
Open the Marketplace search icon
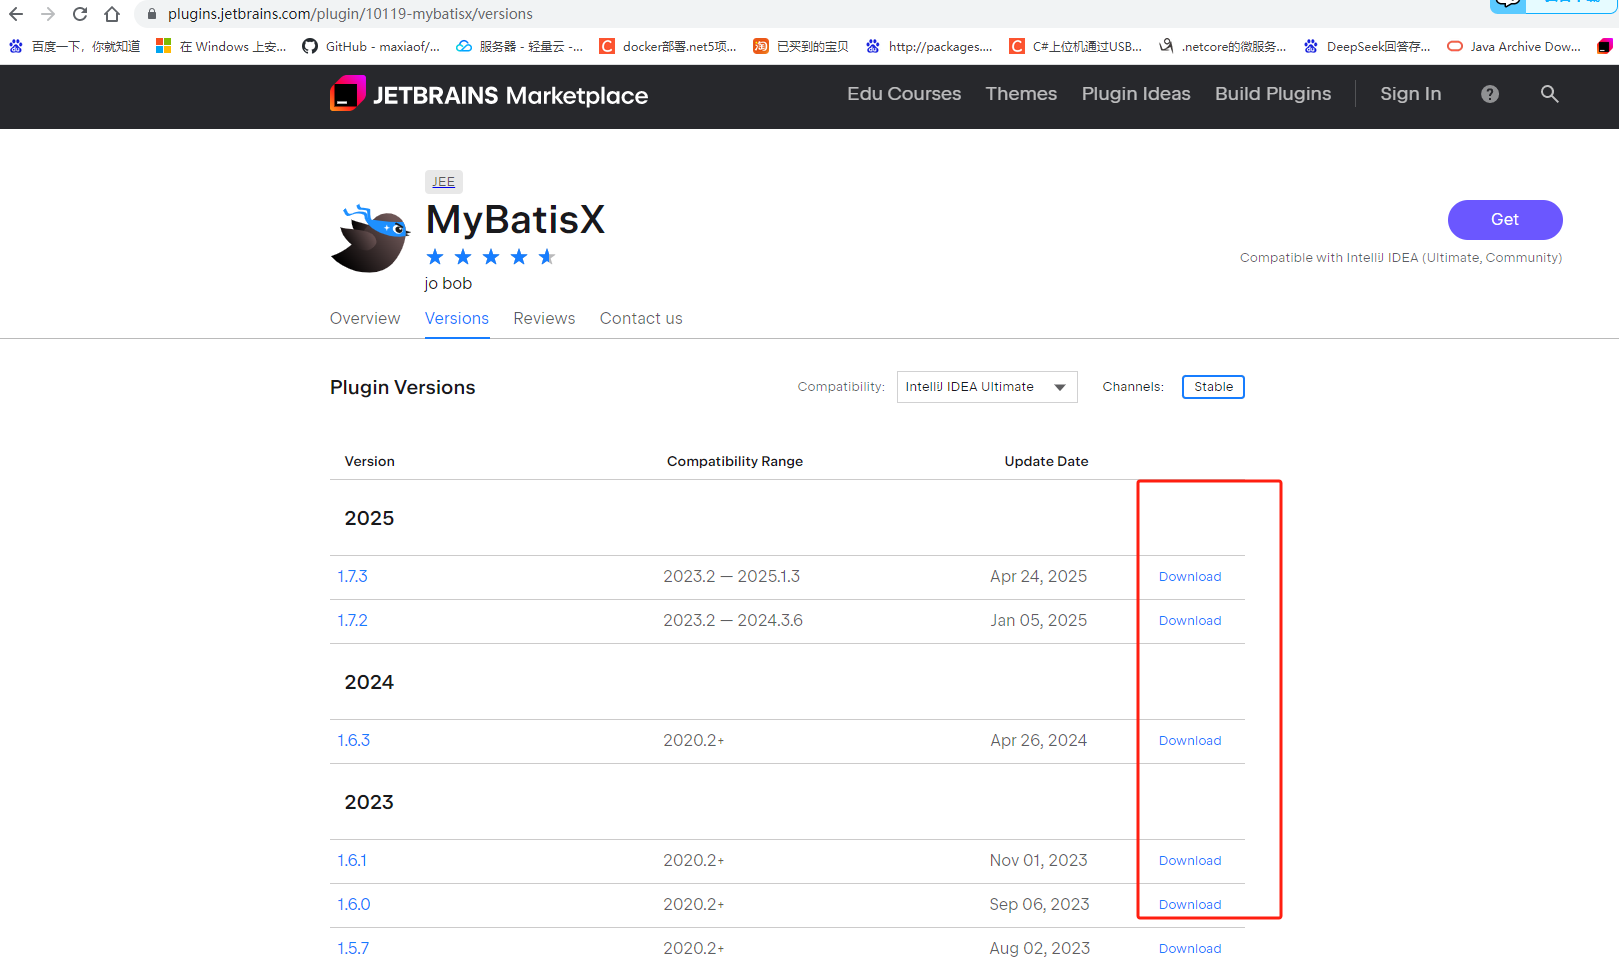coord(1549,94)
